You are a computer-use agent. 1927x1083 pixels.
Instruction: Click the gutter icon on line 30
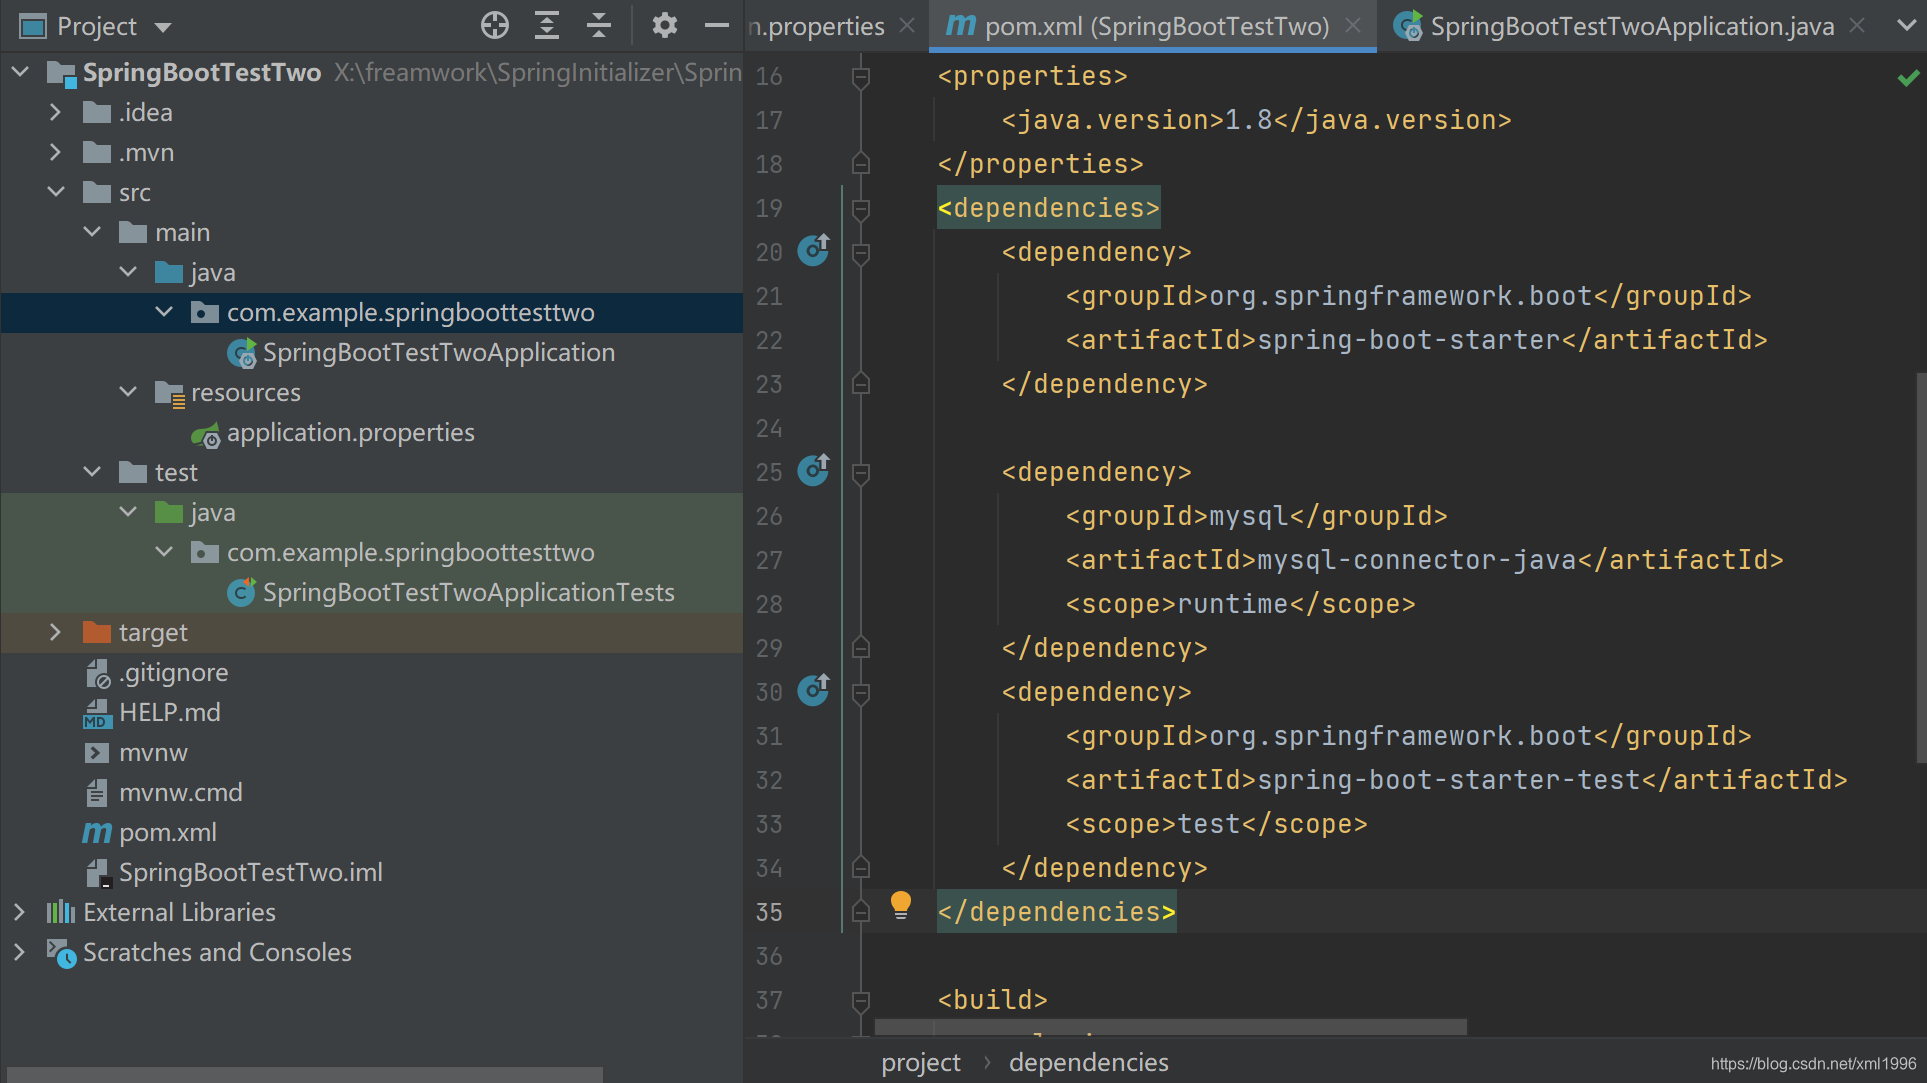pos(813,690)
